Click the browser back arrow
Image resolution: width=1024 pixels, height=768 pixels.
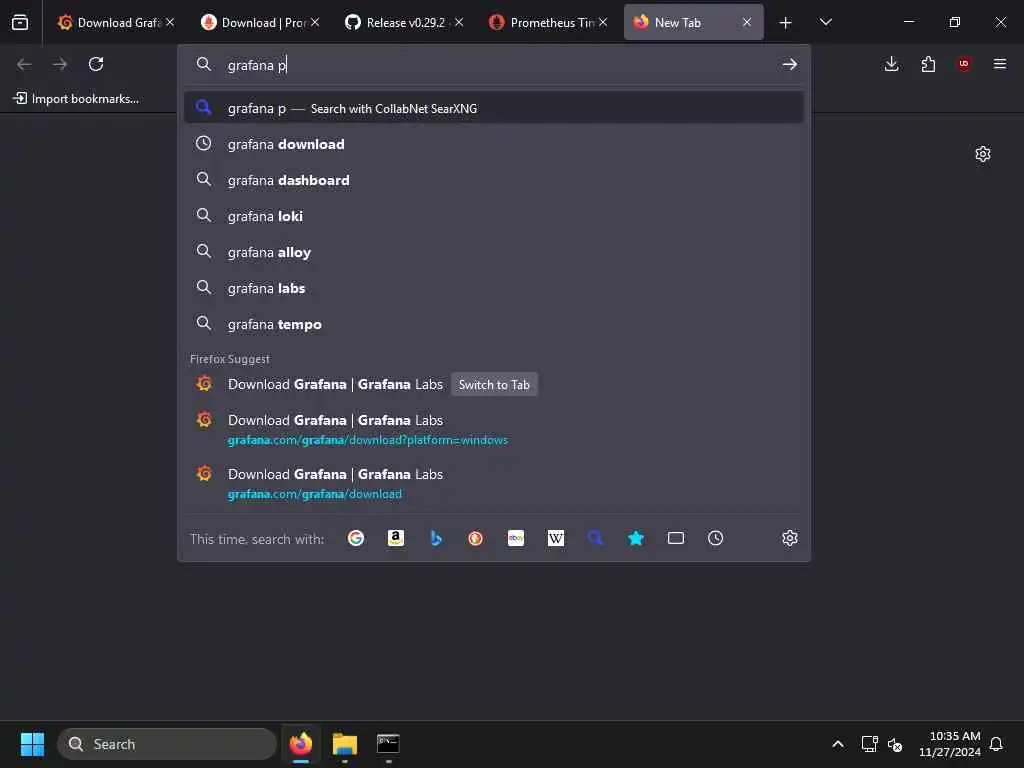click(x=24, y=64)
